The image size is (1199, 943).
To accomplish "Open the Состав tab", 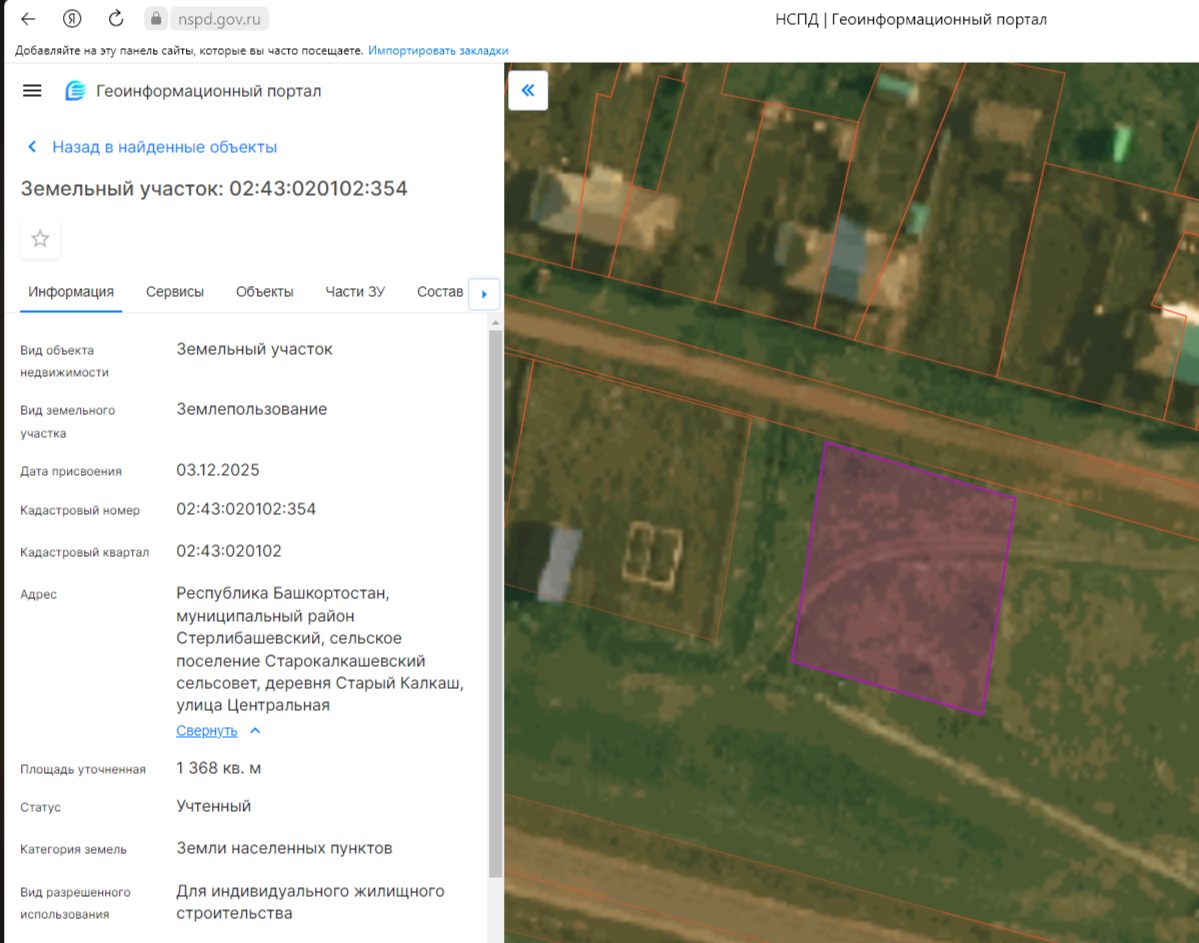I will (x=440, y=291).
